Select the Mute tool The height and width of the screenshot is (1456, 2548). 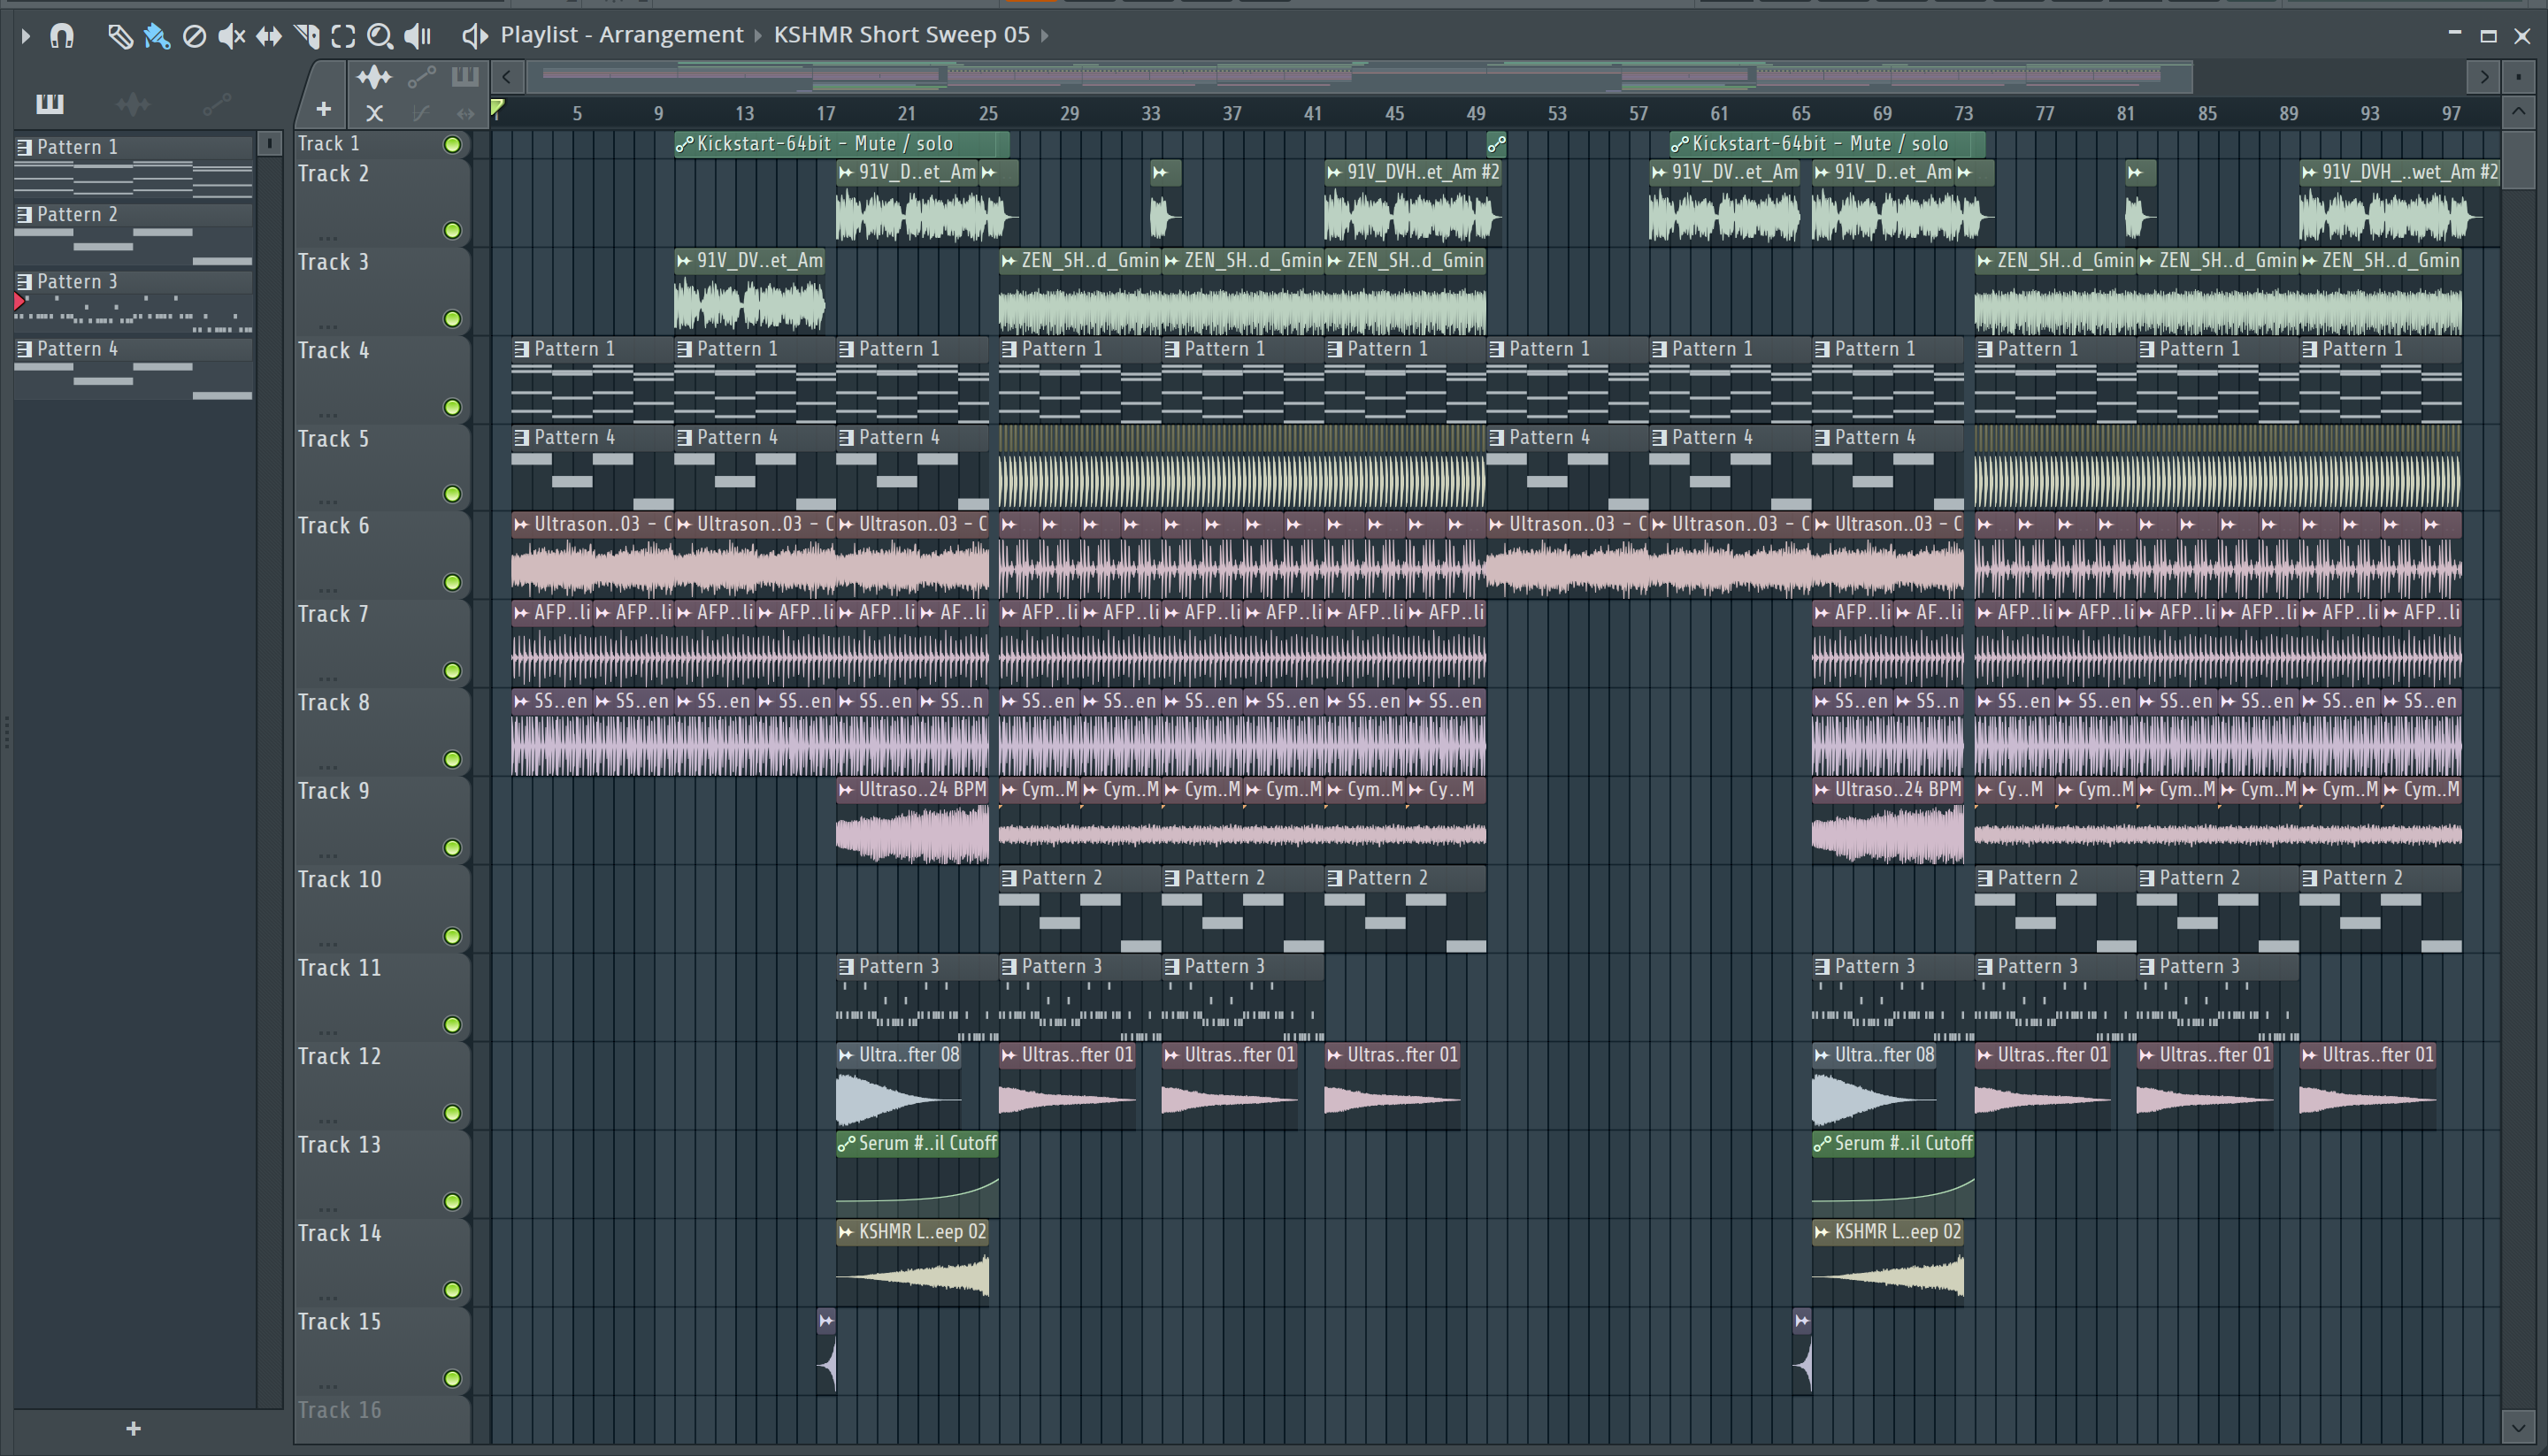tap(231, 36)
